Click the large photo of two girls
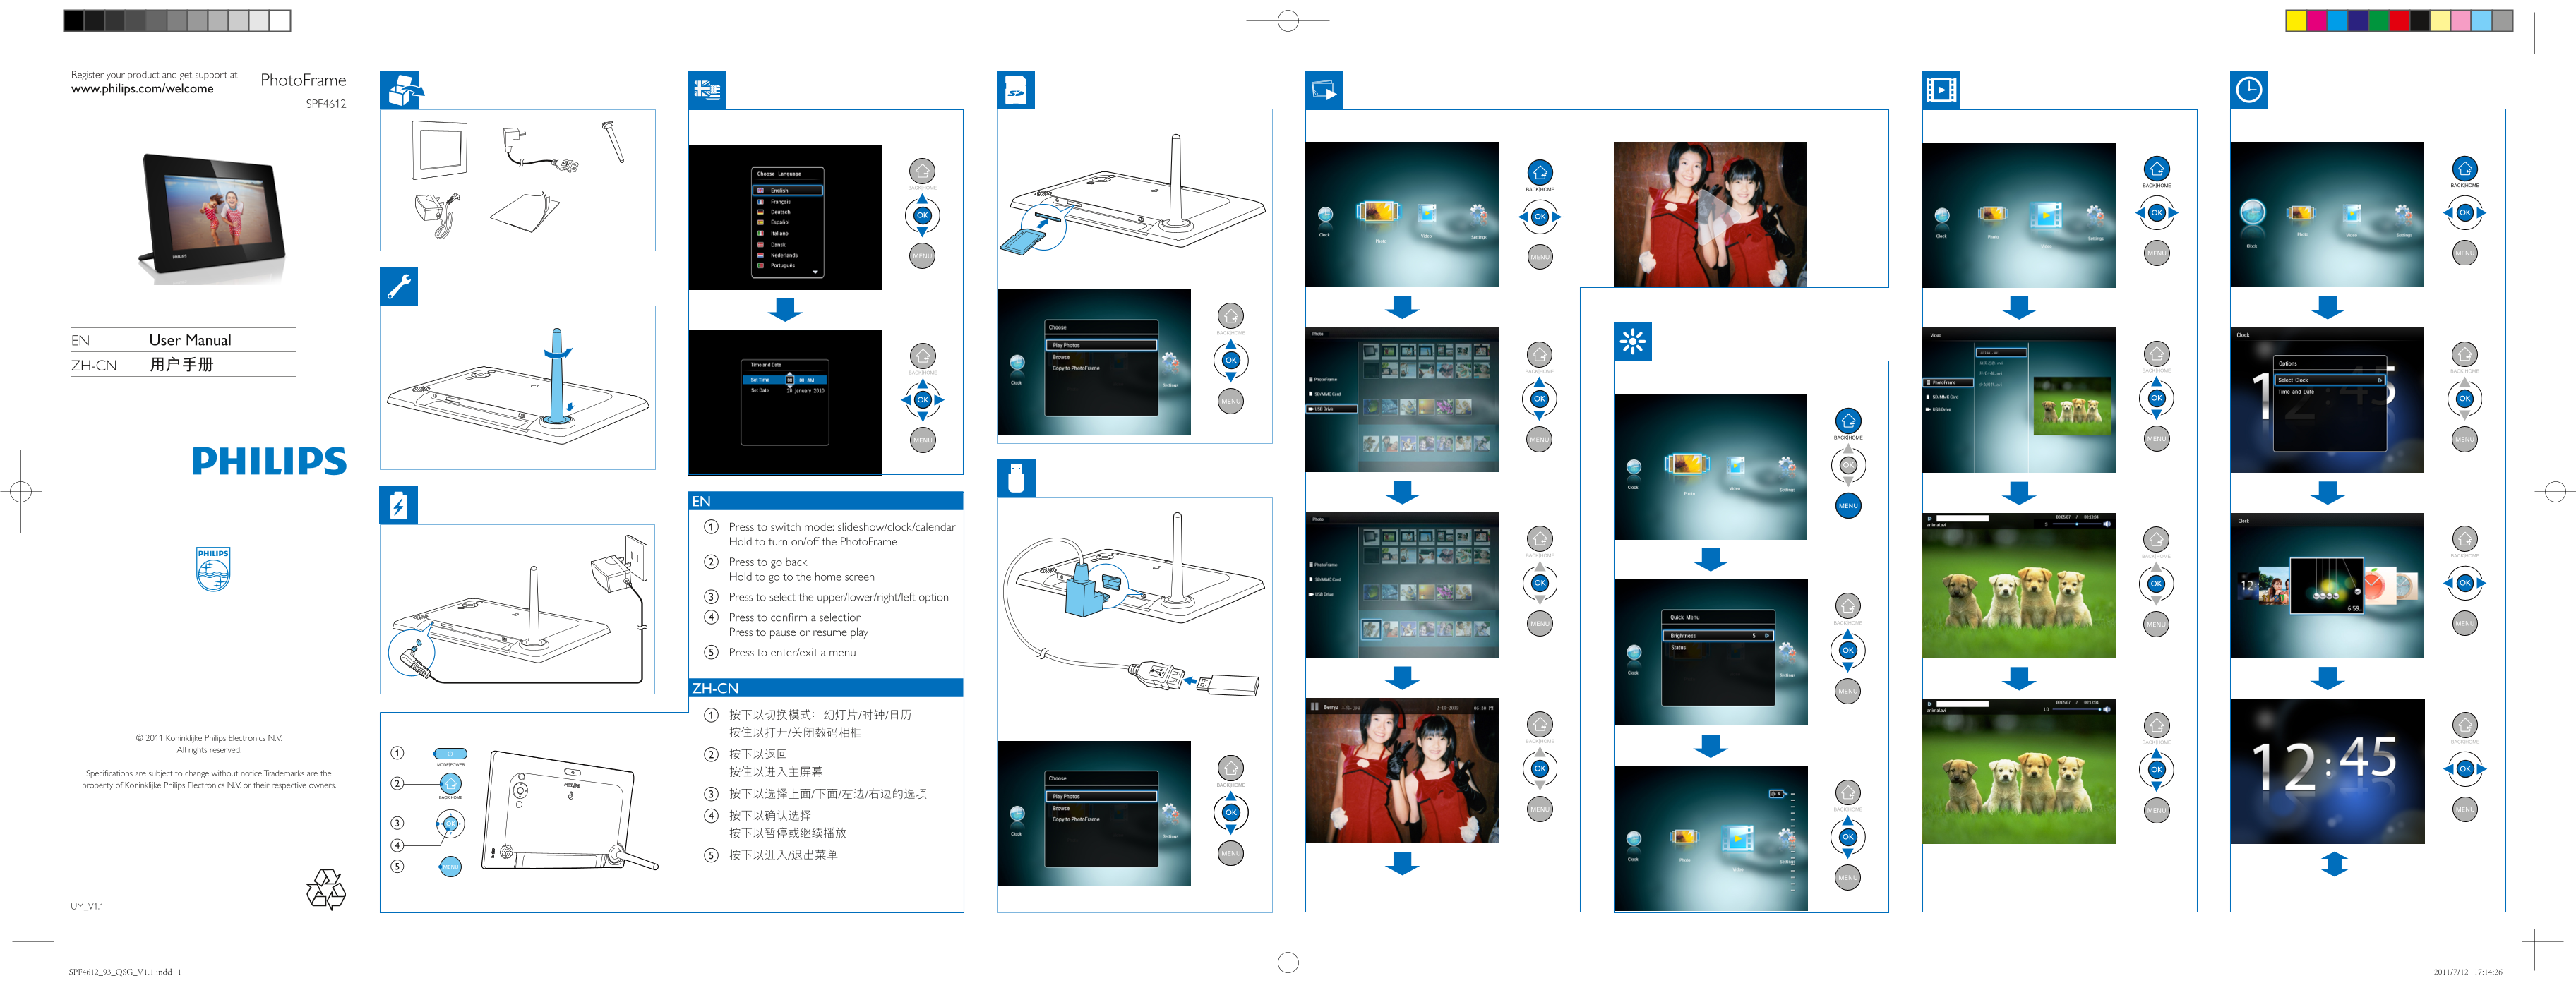The height and width of the screenshot is (983, 2576). coord(1710,214)
